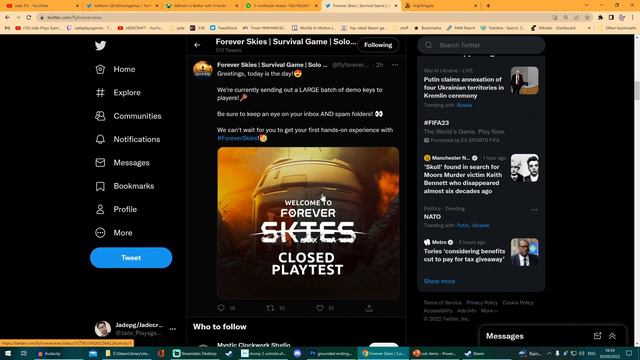Open Audacity from the taskbar
The width and height of the screenshot is (640, 360).
pos(49,353)
